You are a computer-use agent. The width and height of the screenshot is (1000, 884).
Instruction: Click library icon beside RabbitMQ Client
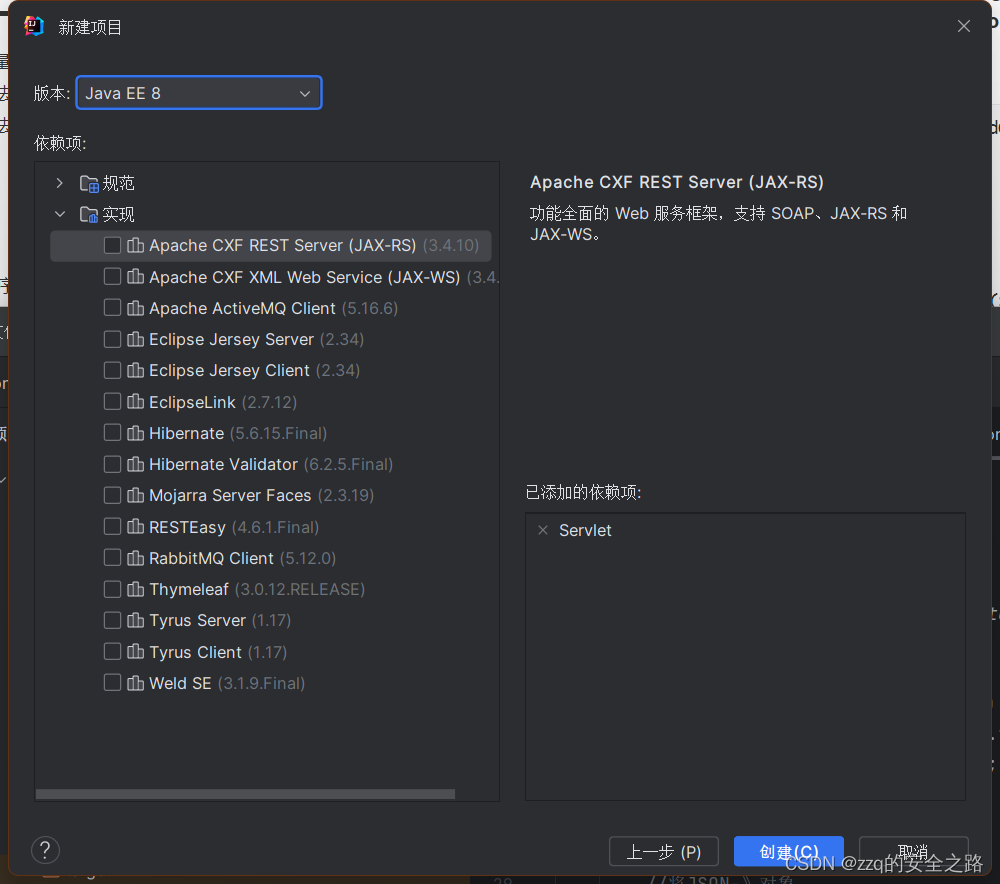(x=135, y=558)
